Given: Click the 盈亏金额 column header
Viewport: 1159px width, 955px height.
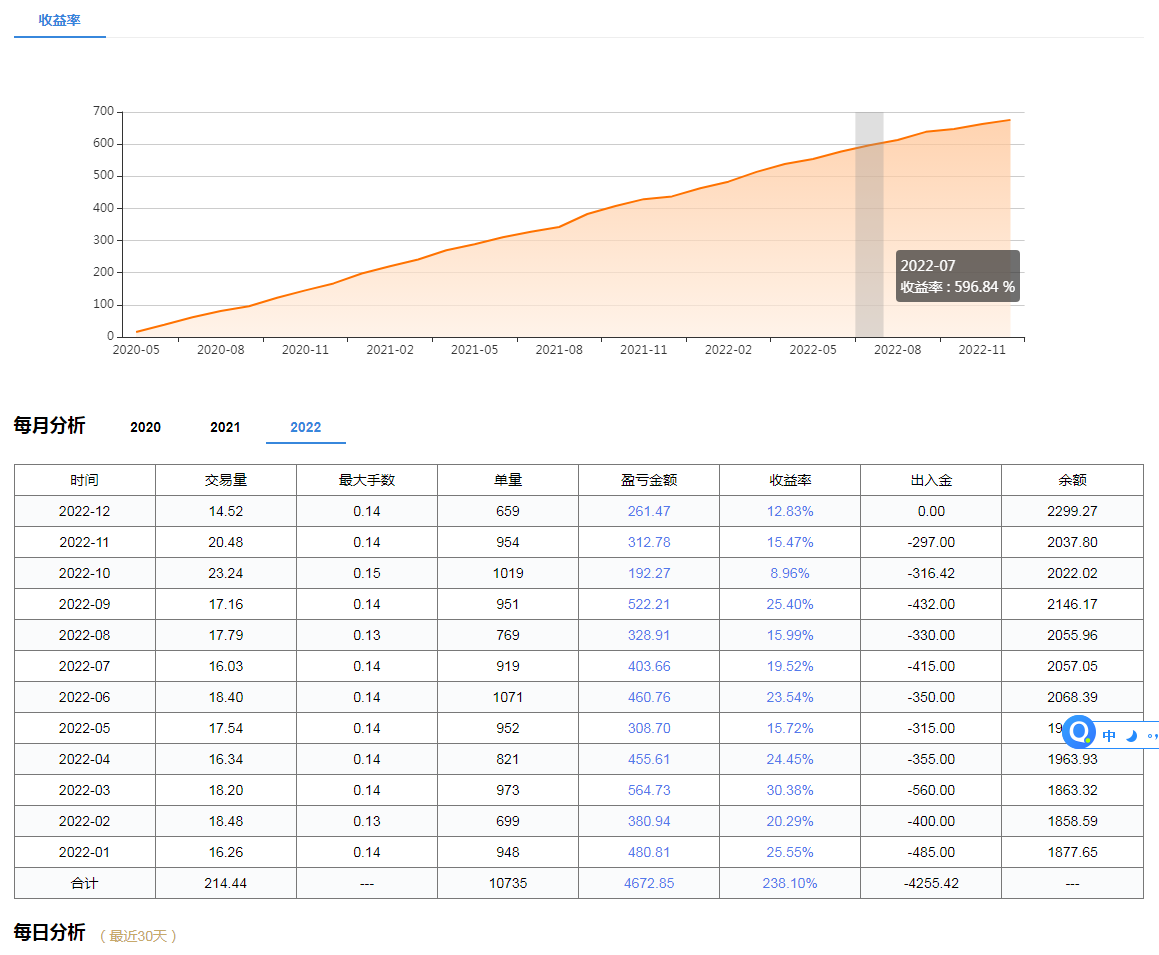Looking at the screenshot, I should coord(649,480).
